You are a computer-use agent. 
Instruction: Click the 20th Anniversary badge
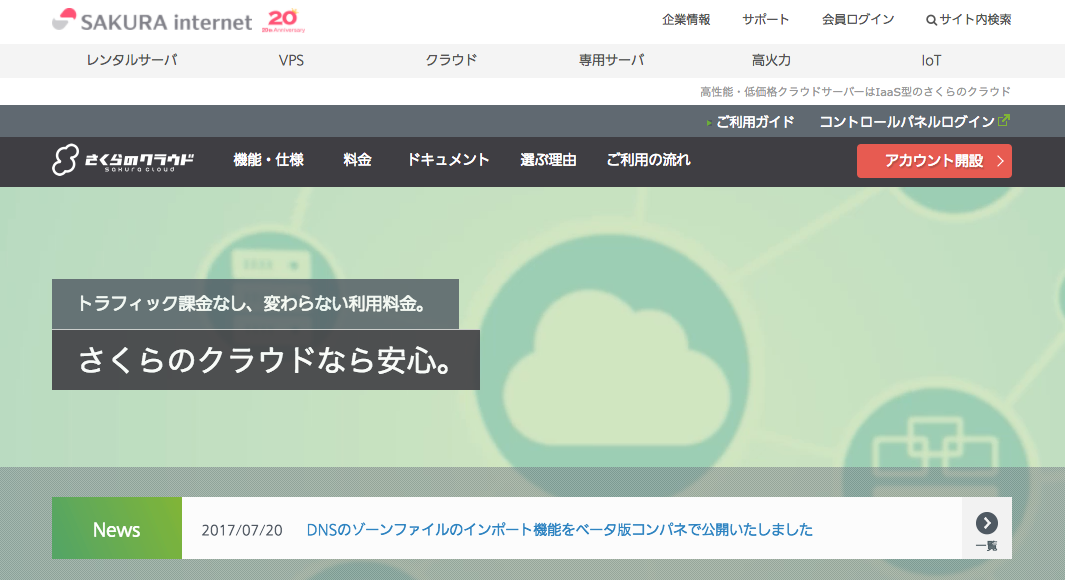(283, 21)
